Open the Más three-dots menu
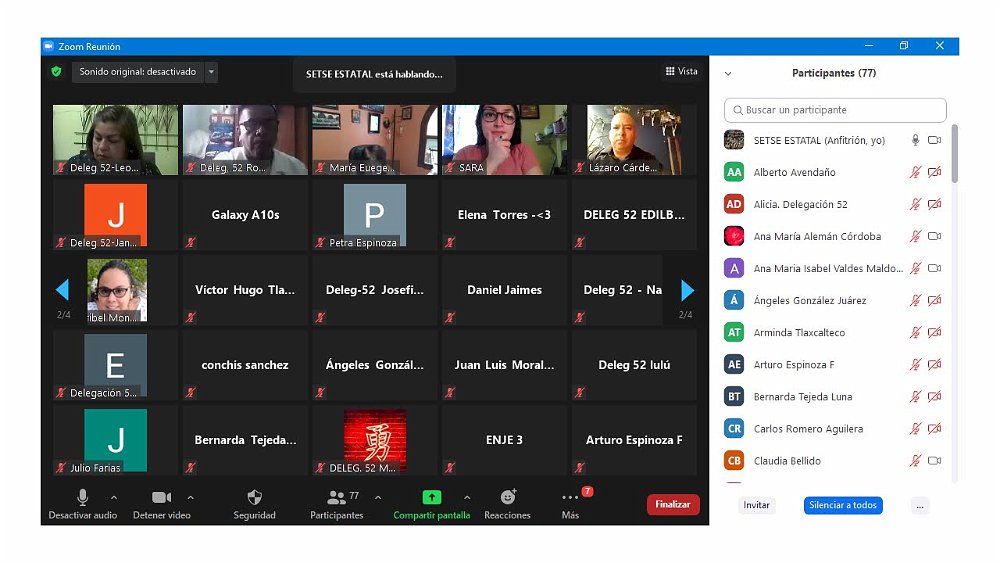The width and height of the screenshot is (1000, 563). [x=570, y=498]
